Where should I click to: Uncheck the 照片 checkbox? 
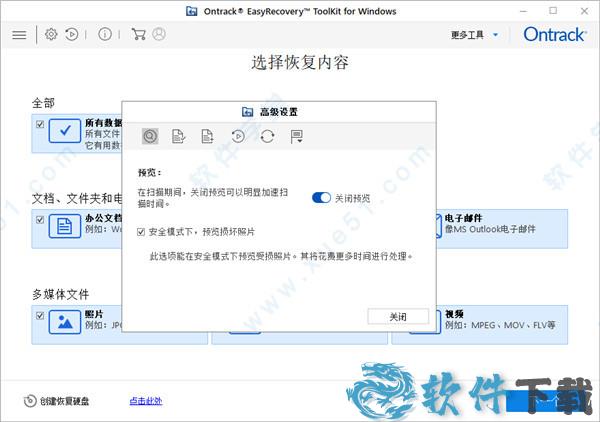[x=40, y=315]
